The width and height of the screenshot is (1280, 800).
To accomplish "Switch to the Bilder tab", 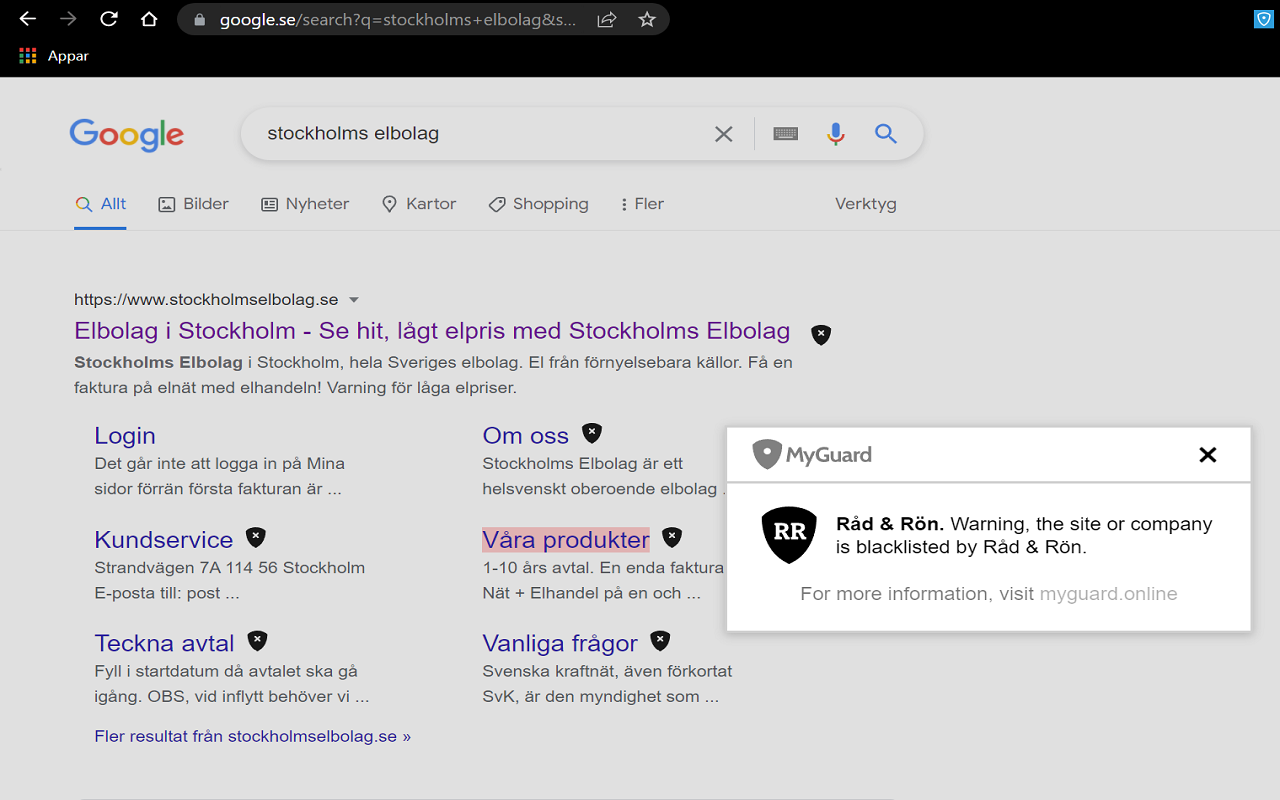I will pos(194,204).
